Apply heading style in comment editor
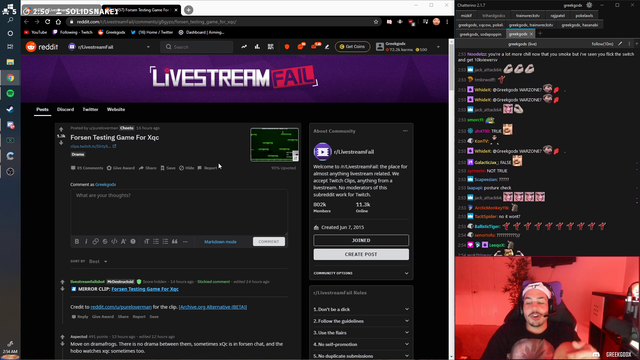 [147, 242]
